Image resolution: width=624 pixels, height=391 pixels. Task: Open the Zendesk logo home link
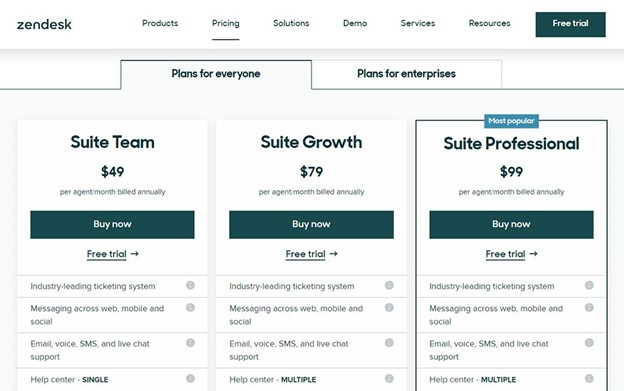pyautogui.click(x=44, y=25)
